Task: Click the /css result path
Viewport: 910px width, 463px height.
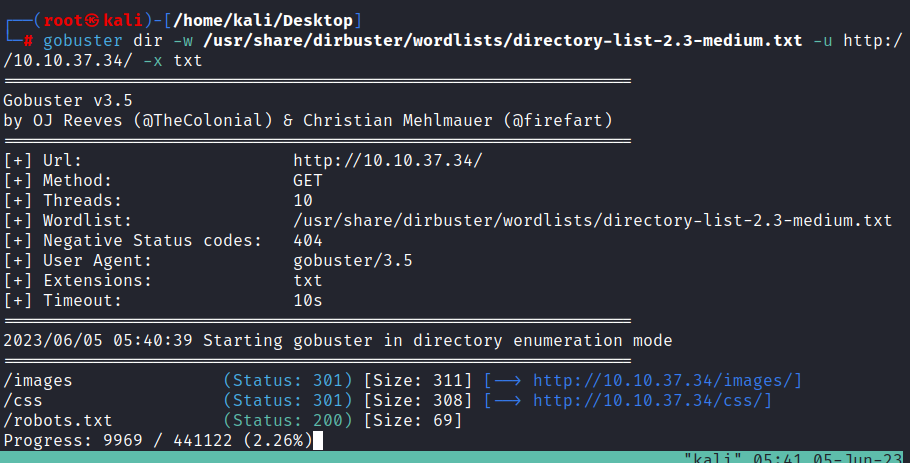Action: coord(23,400)
